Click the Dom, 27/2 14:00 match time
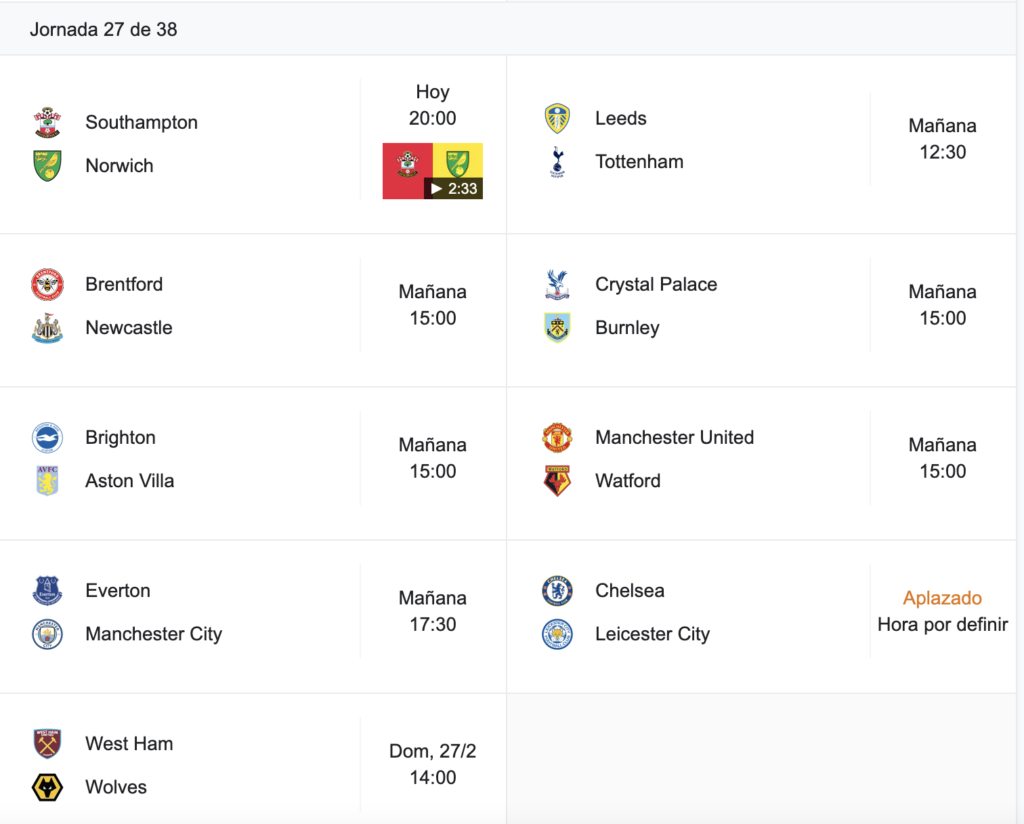1024x824 pixels. point(432,764)
